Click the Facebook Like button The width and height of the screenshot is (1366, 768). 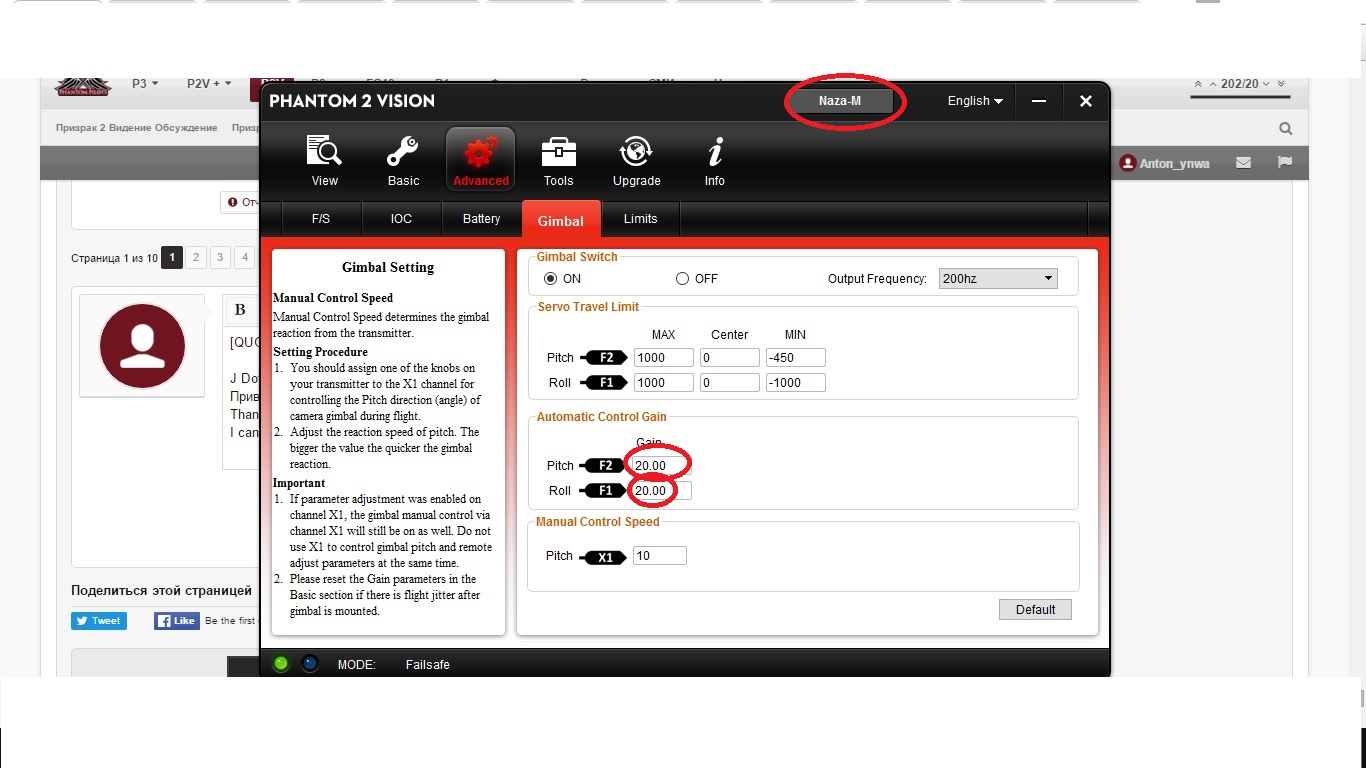(x=176, y=621)
